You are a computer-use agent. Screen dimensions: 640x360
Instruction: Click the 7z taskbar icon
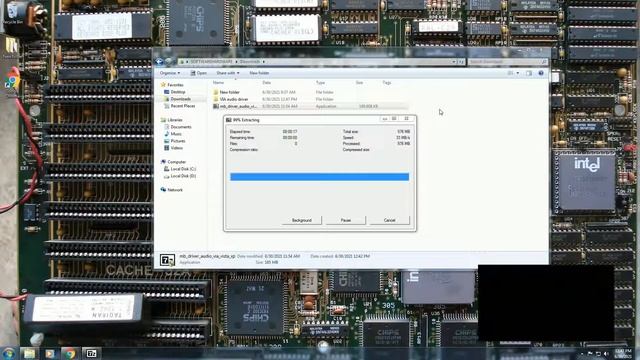tap(91, 353)
